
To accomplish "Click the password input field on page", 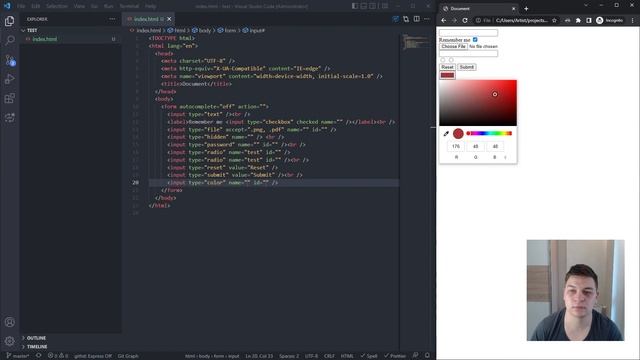I will pos(469,53).
